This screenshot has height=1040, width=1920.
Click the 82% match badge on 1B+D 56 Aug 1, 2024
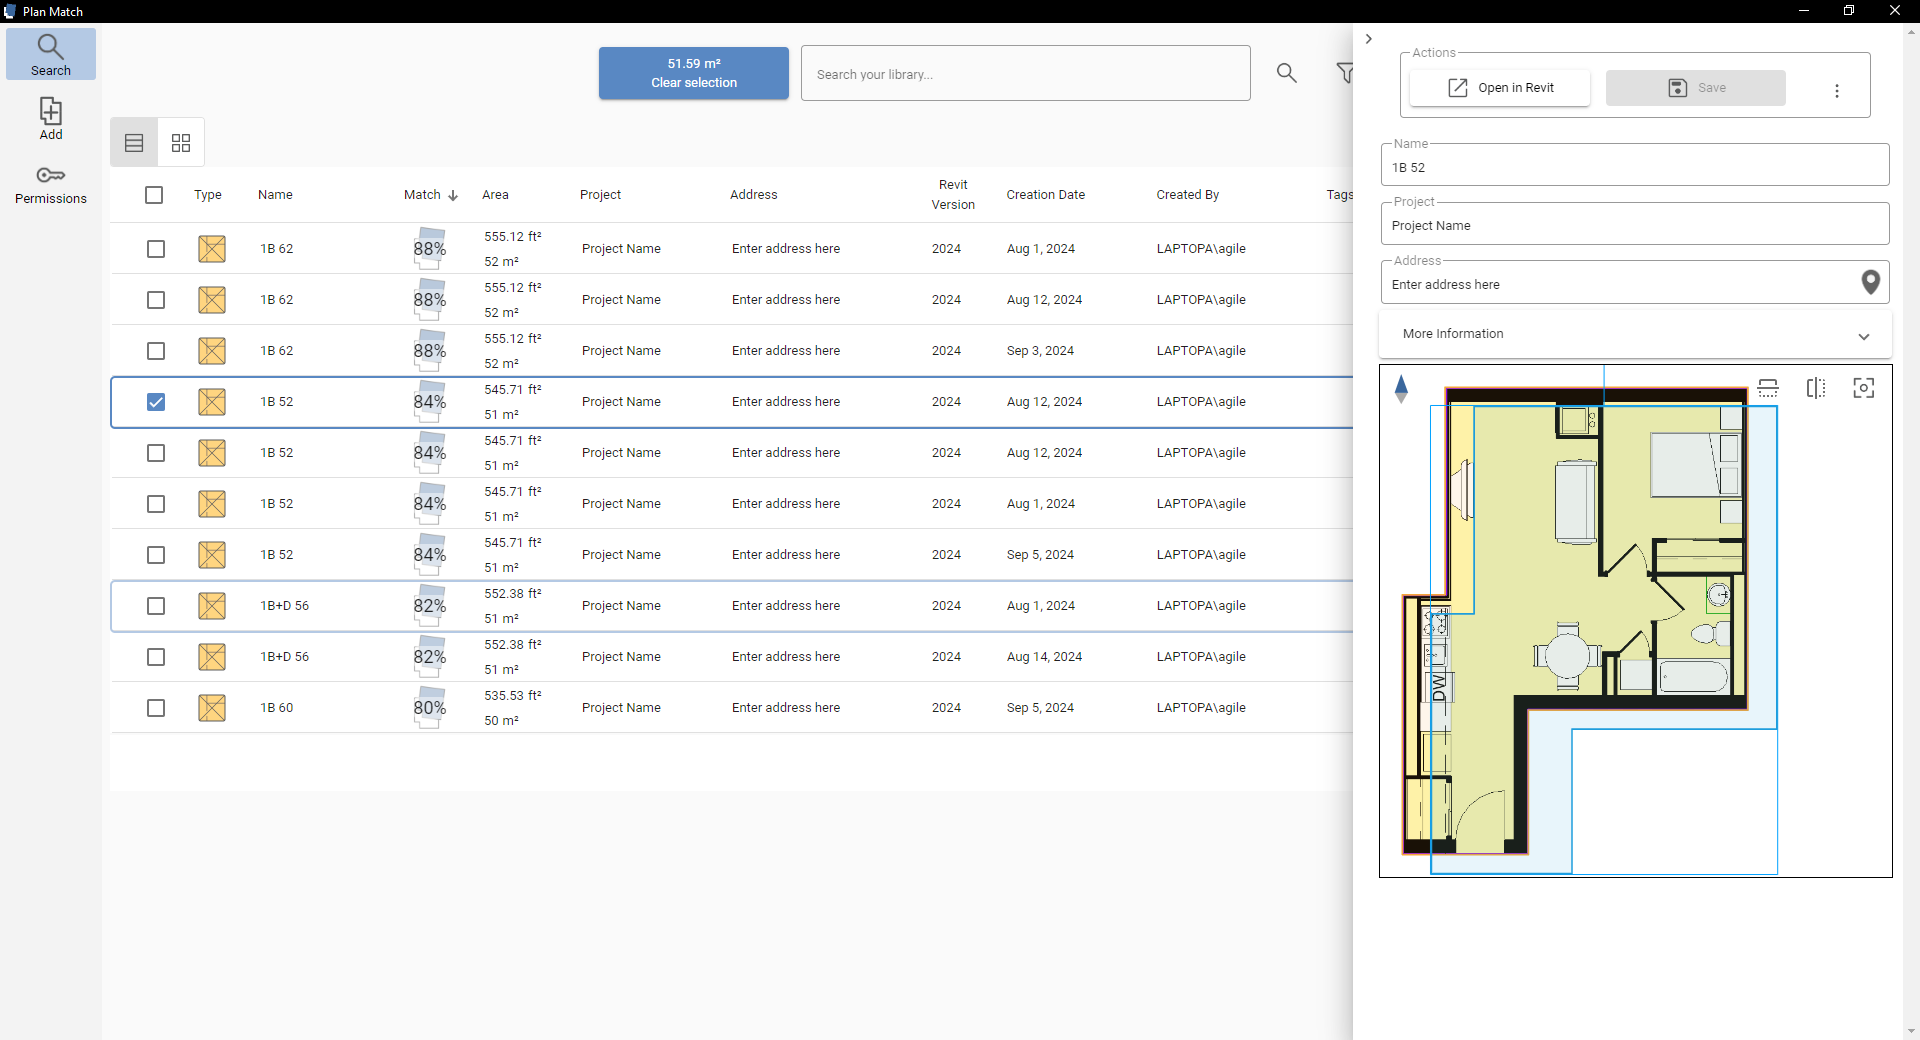pos(430,606)
